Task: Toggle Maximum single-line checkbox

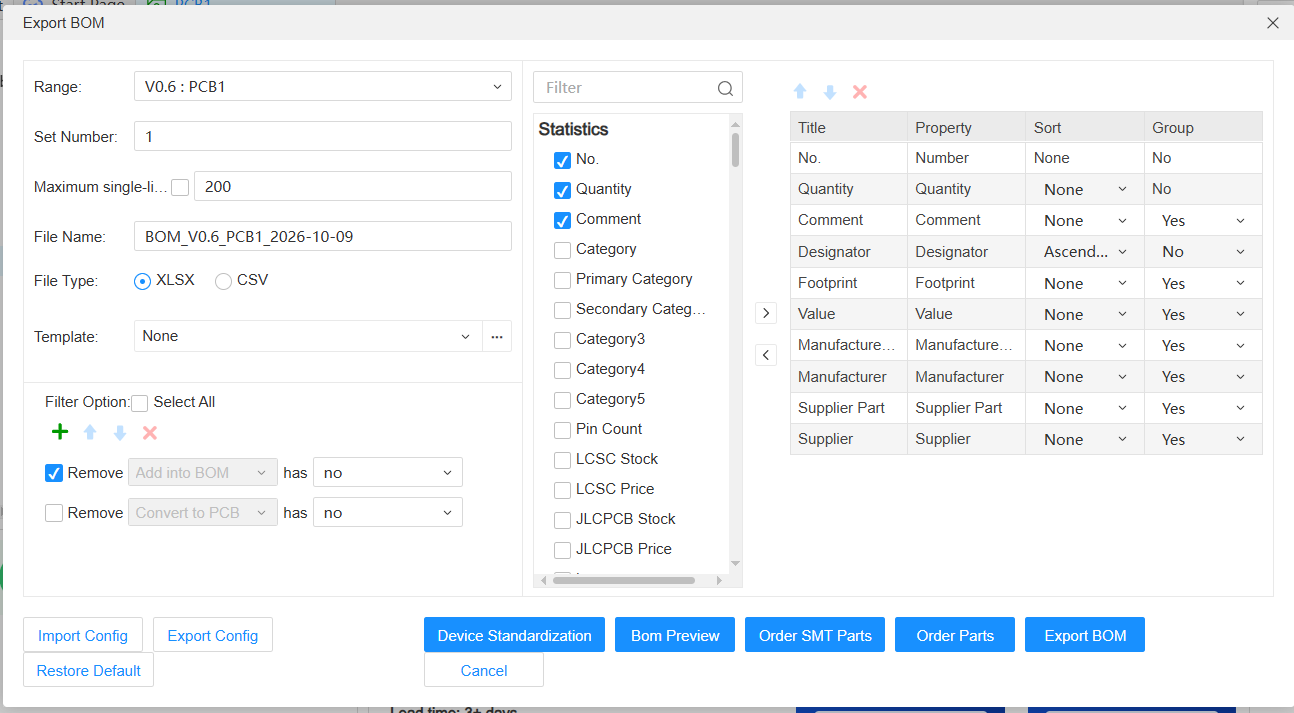Action: click(x=180, y=187)
